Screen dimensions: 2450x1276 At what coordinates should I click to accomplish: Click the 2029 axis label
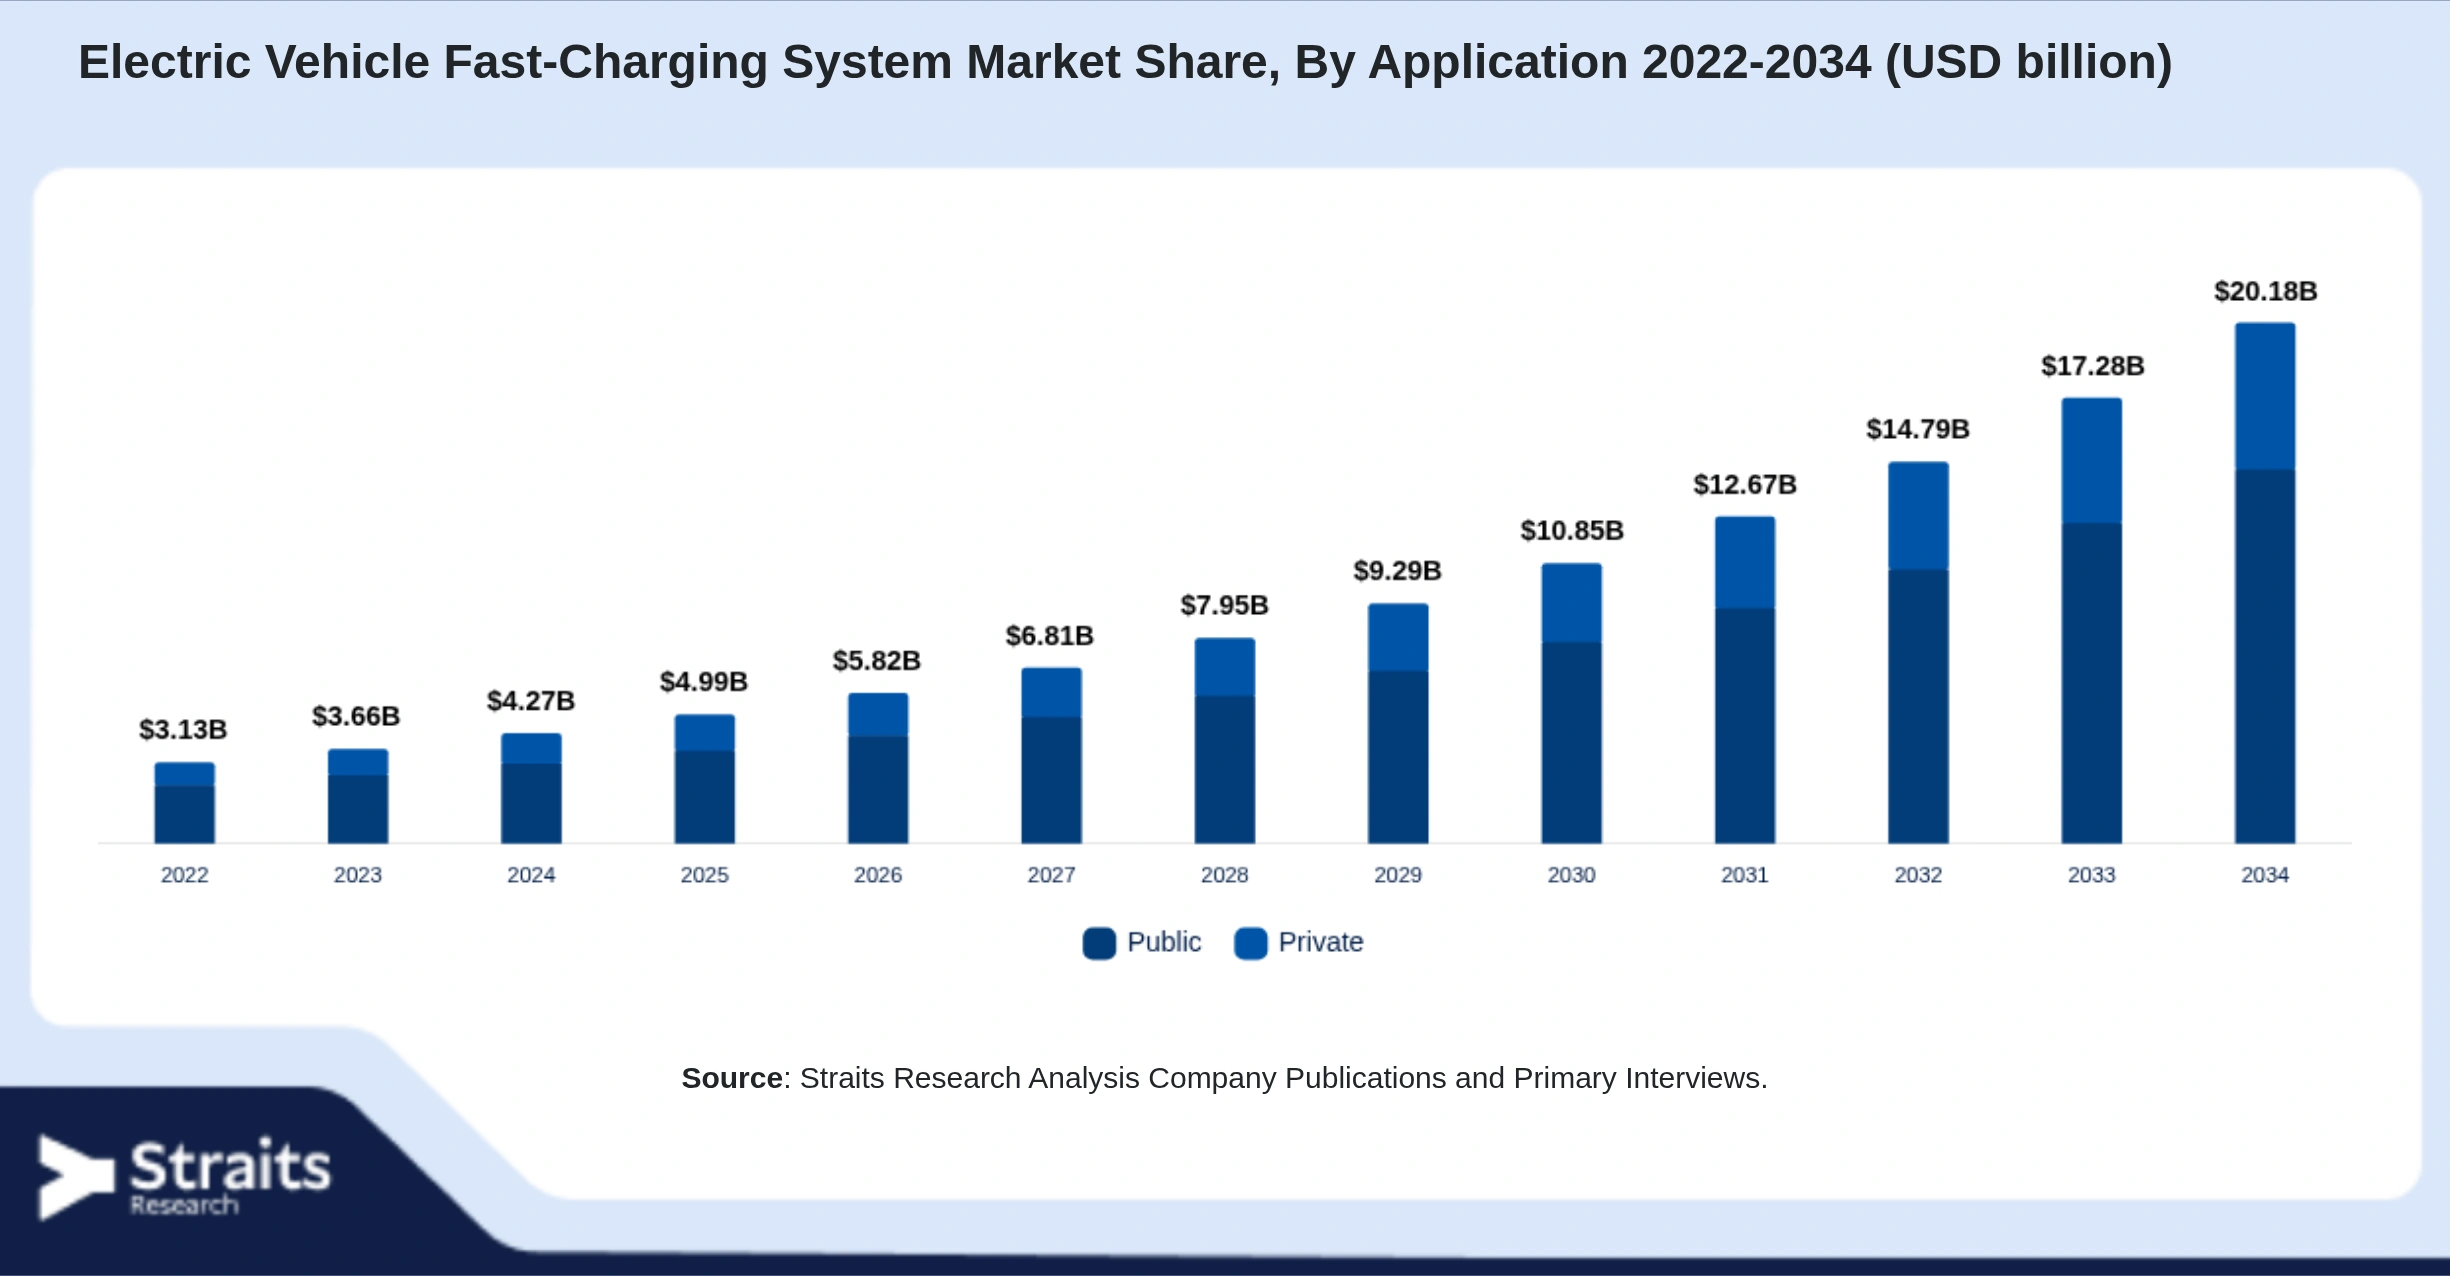point(1398,875)
